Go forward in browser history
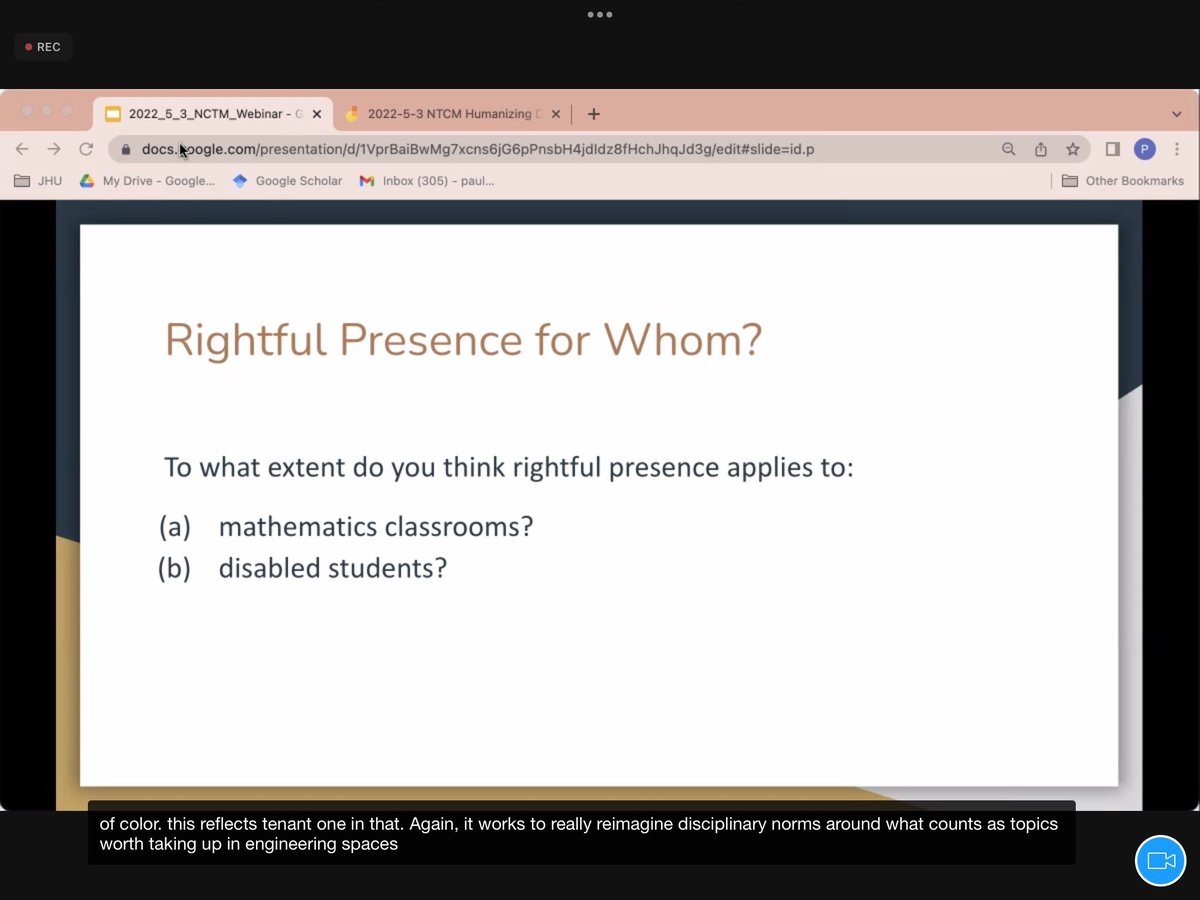The height and width of the screenshot is (900, 1200). 54,149
